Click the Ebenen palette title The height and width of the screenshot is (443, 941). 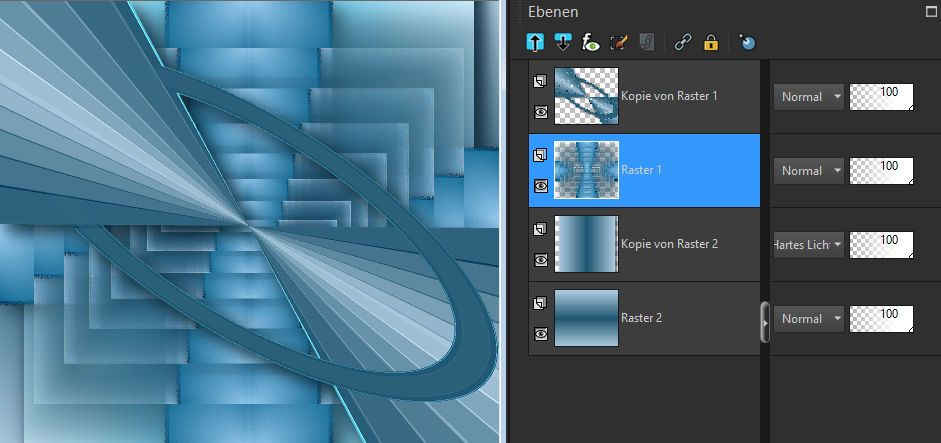click(553, 12)
